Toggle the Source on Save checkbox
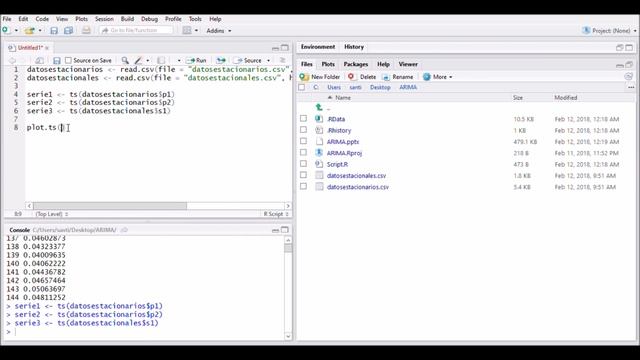The image size is (640, 360). (68, 60)
